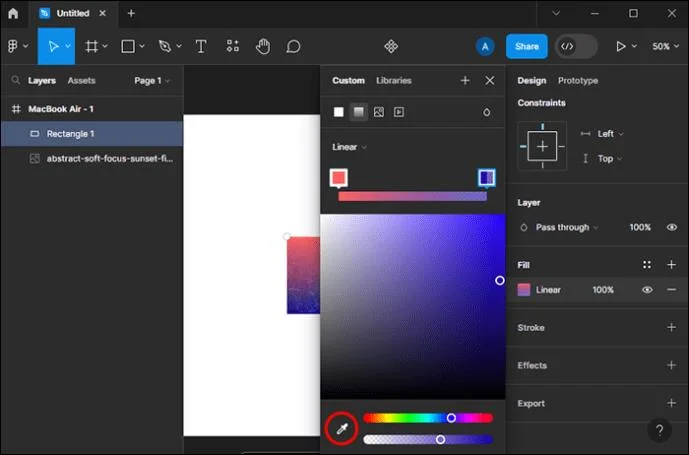Select the red gradient stop swatch
Image resolution: width=689 pixels, height=455 pixels.
pos(338,178)
